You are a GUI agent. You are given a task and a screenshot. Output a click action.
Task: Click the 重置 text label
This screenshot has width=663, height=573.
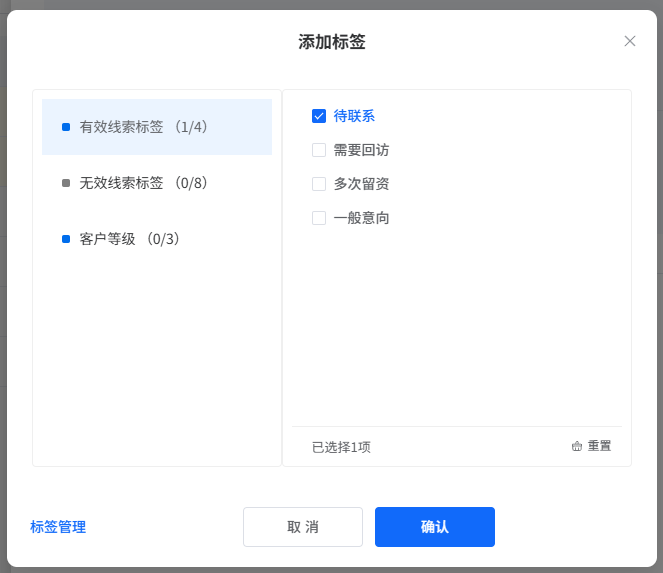600,447
